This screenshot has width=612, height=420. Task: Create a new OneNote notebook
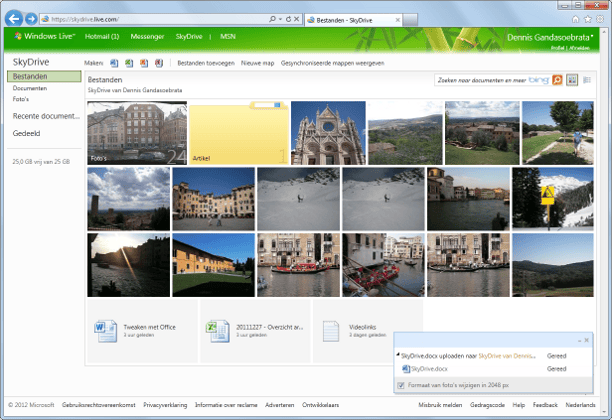coord(159,63)
